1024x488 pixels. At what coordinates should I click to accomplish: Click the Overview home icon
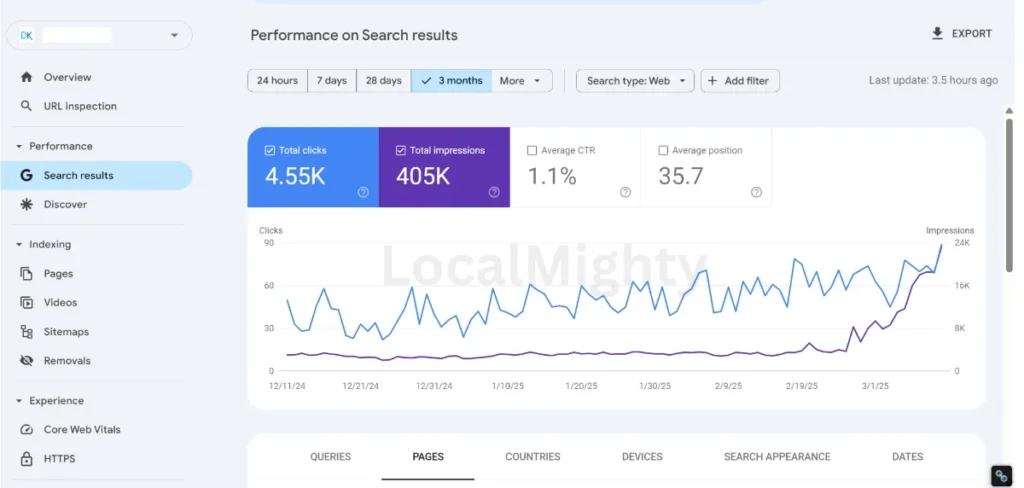coord(26,77)
